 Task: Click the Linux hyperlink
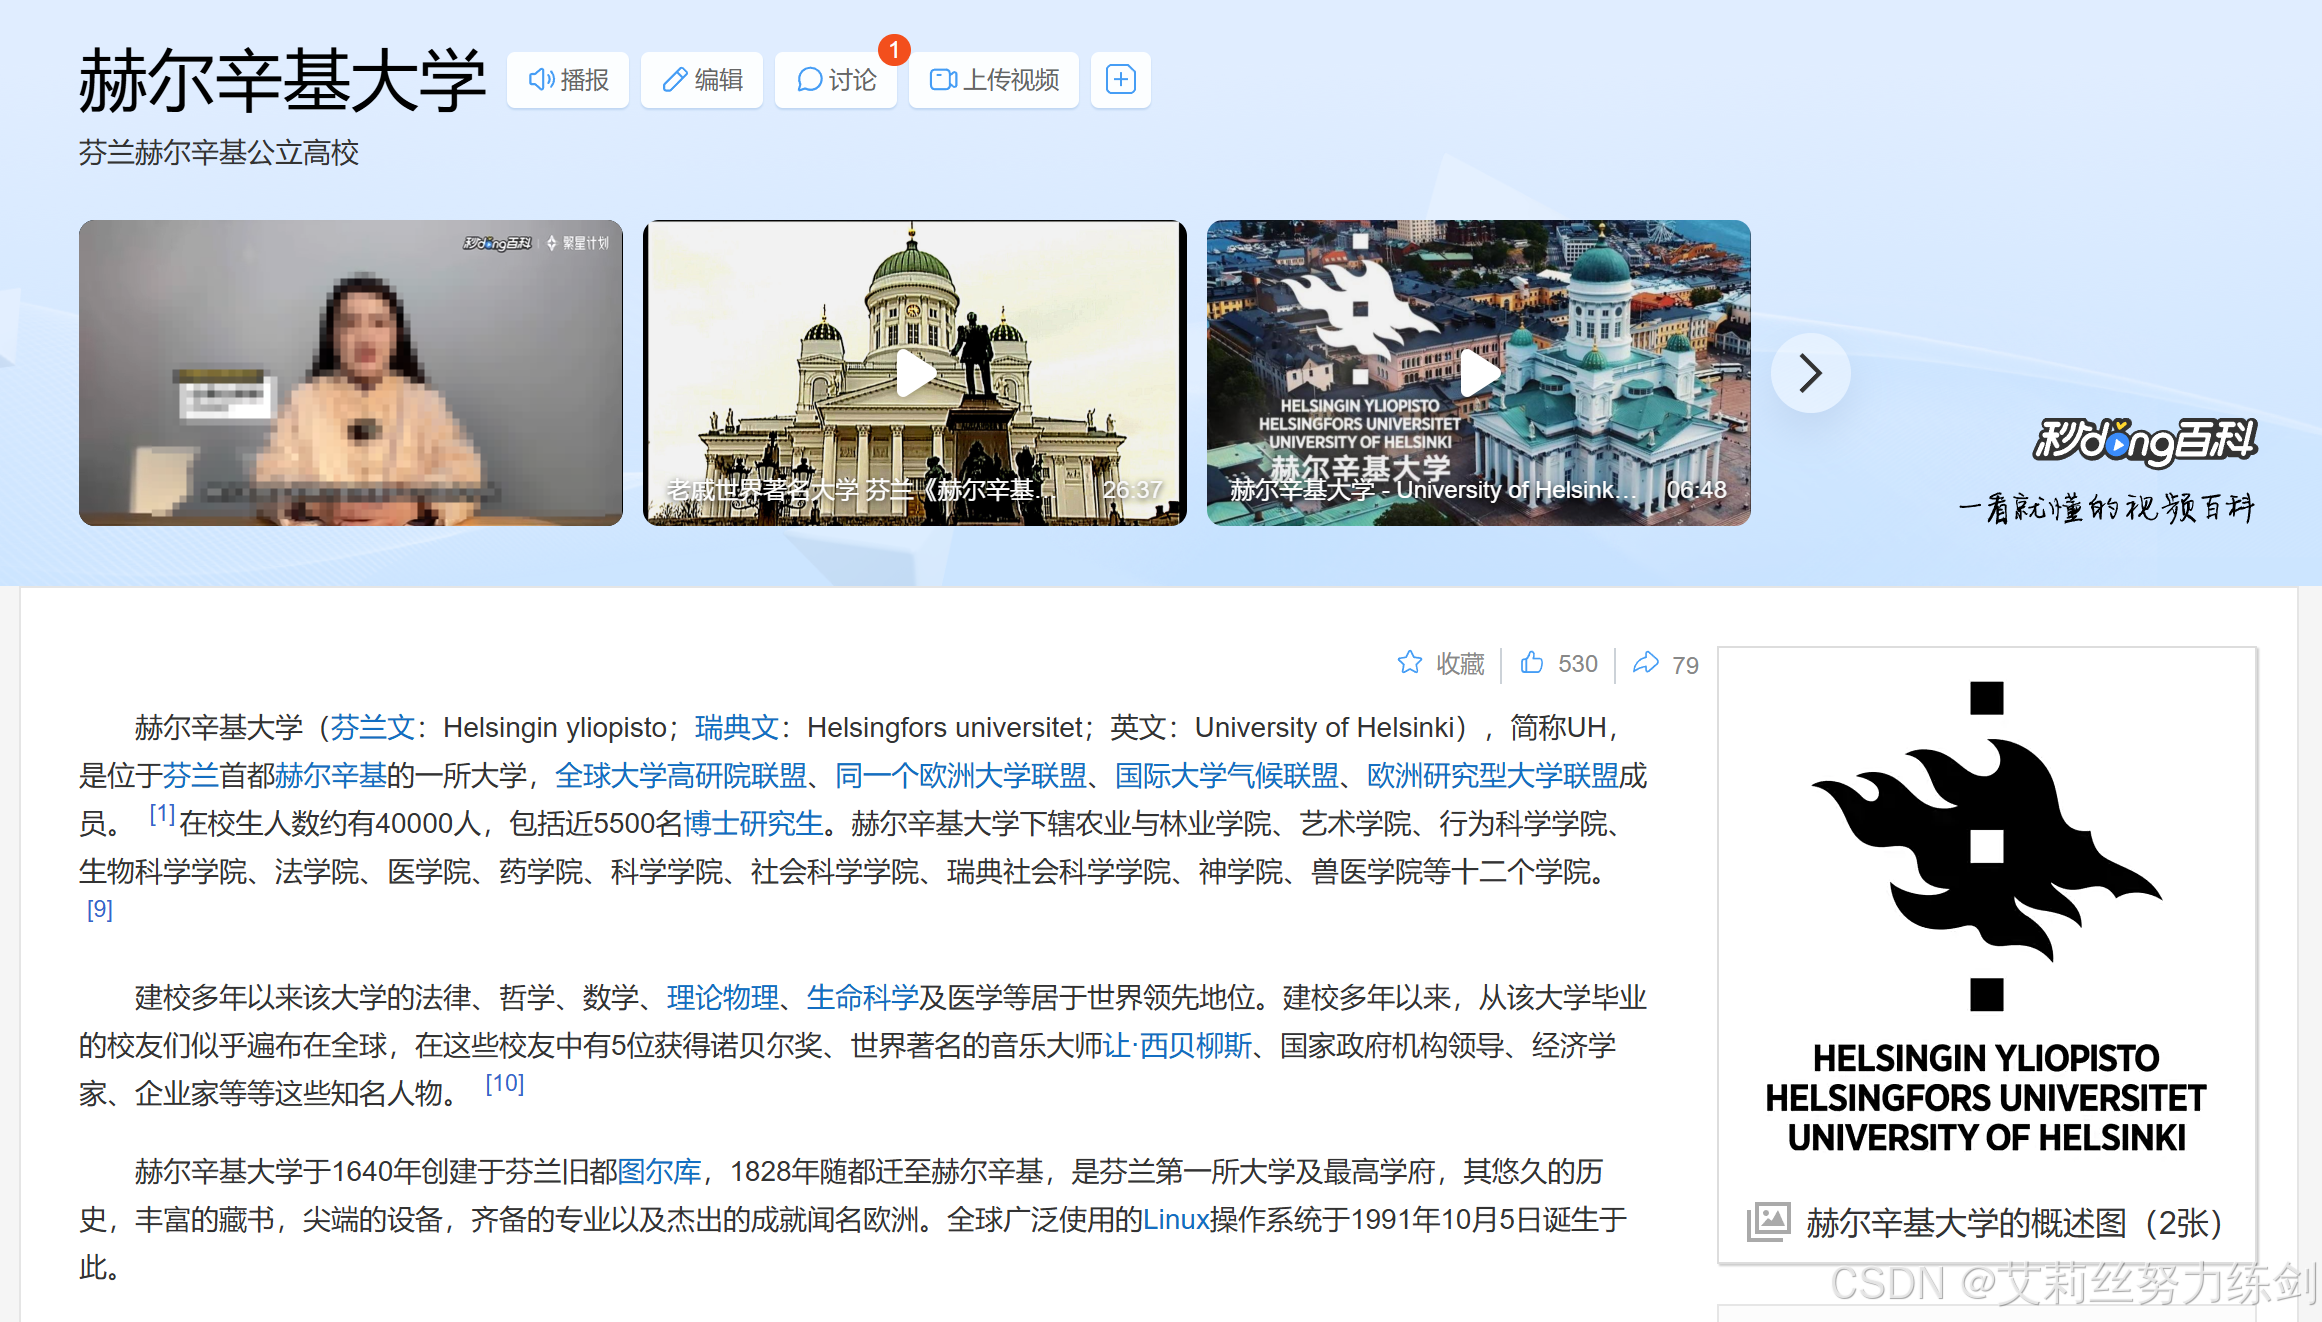tap(1176, 1219)
